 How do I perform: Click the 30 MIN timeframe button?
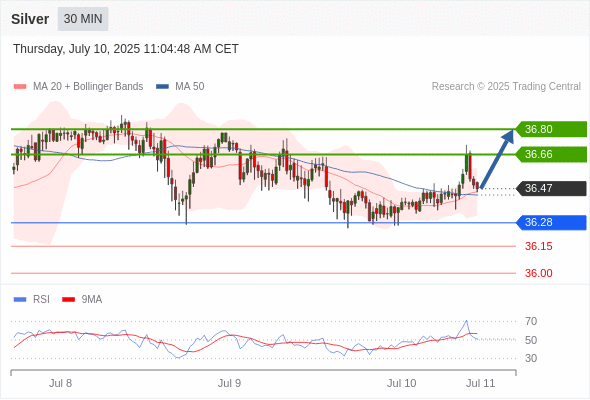coord(83,19)
